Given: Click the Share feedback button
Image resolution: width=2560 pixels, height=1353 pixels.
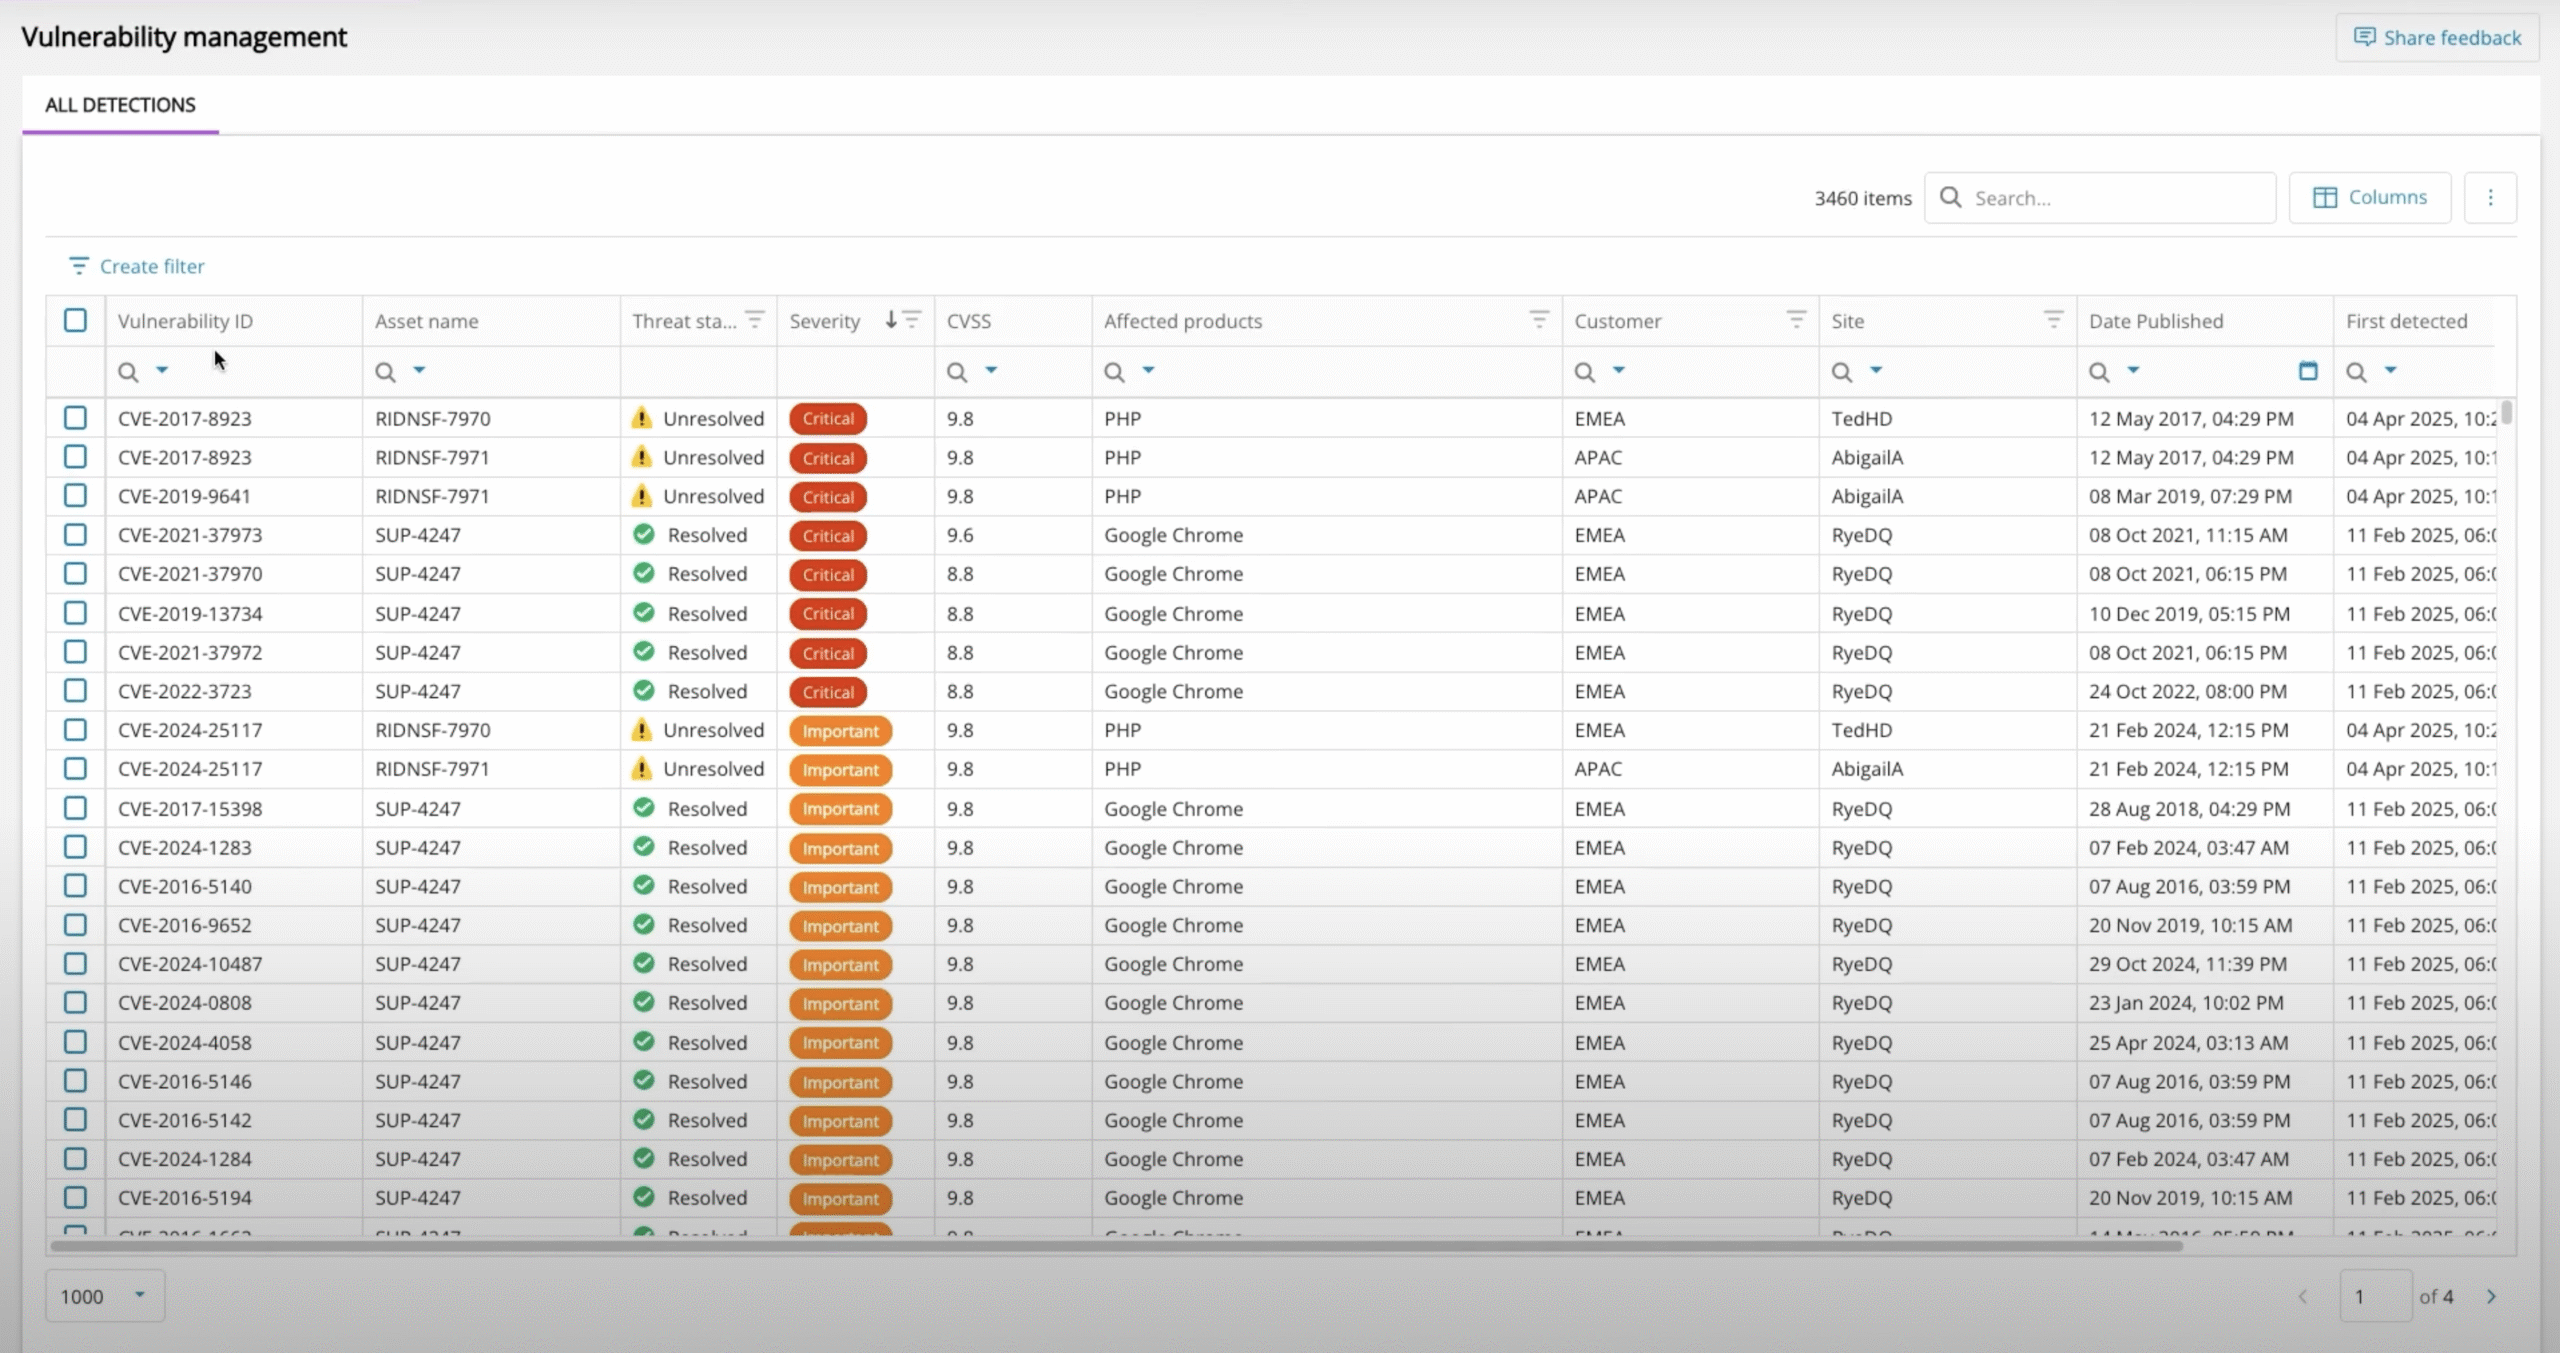Looking at the screenshot, I should pos(2437,38).
